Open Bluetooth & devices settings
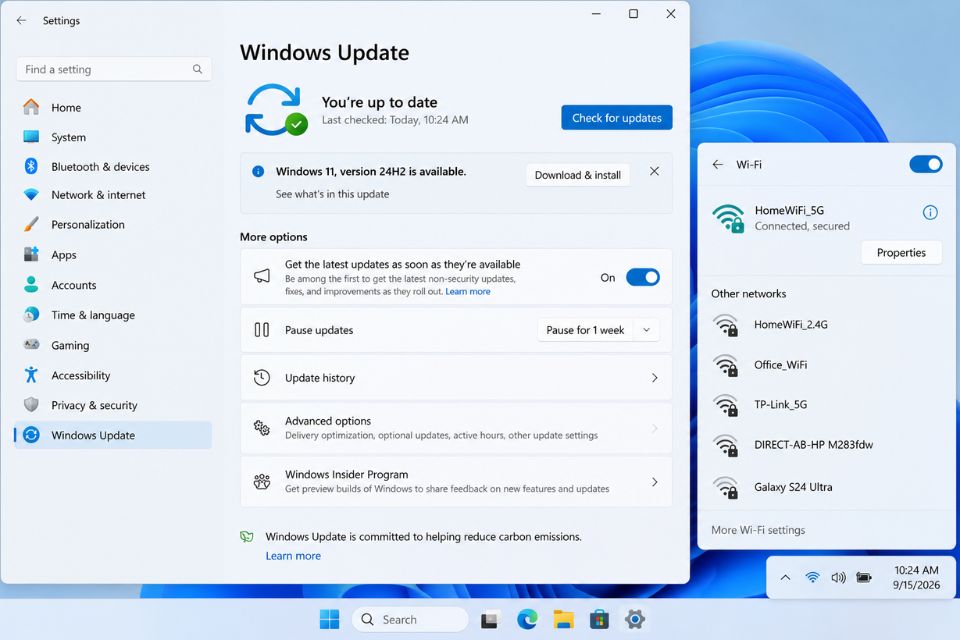The image size is (960, 640). (113, 167)
